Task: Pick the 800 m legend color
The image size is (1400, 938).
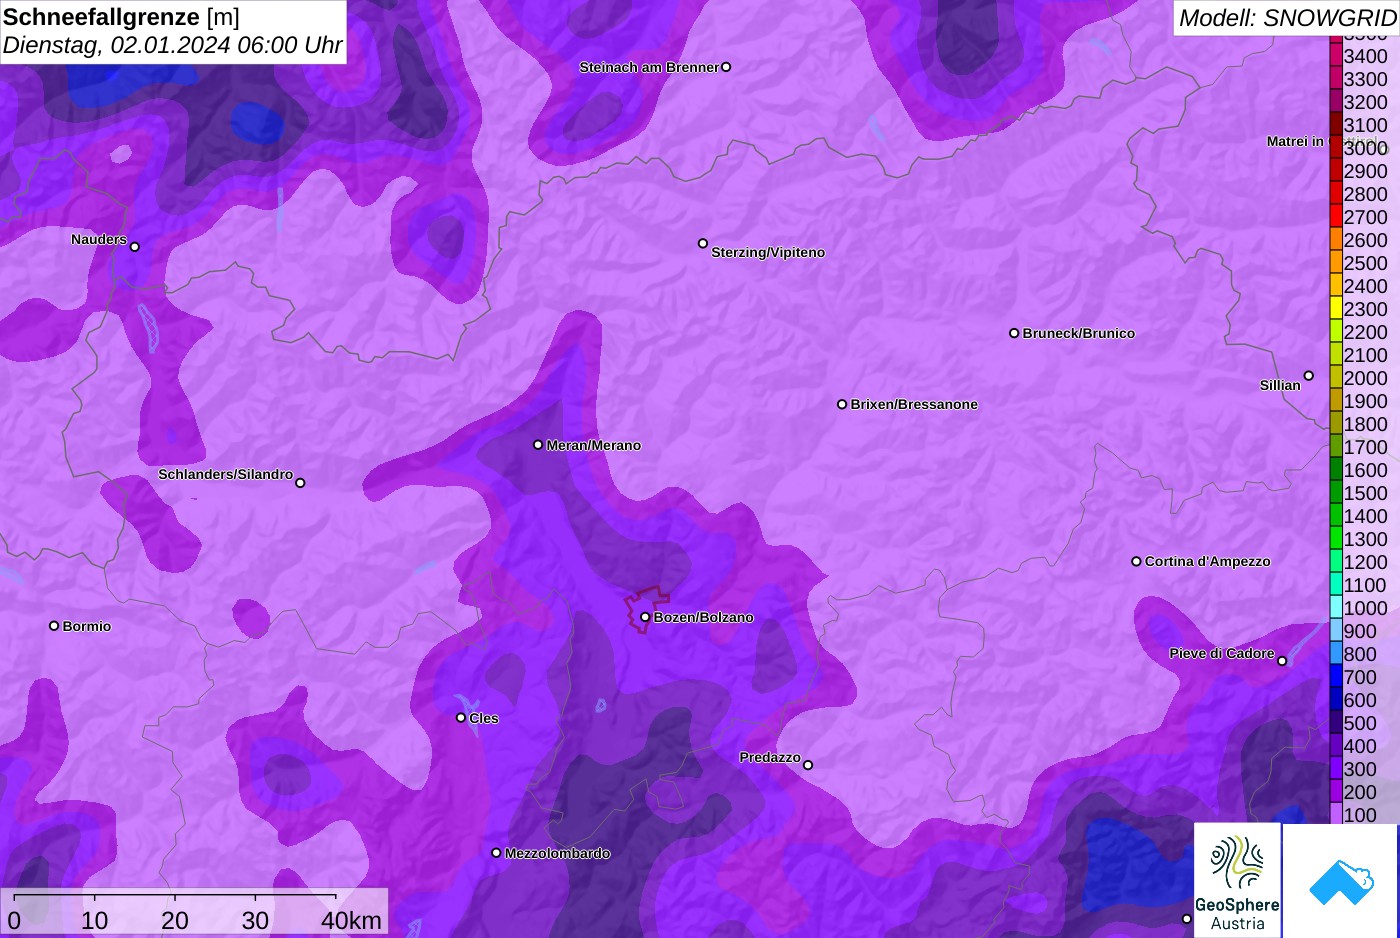Action: click(x=1336, y=654)
